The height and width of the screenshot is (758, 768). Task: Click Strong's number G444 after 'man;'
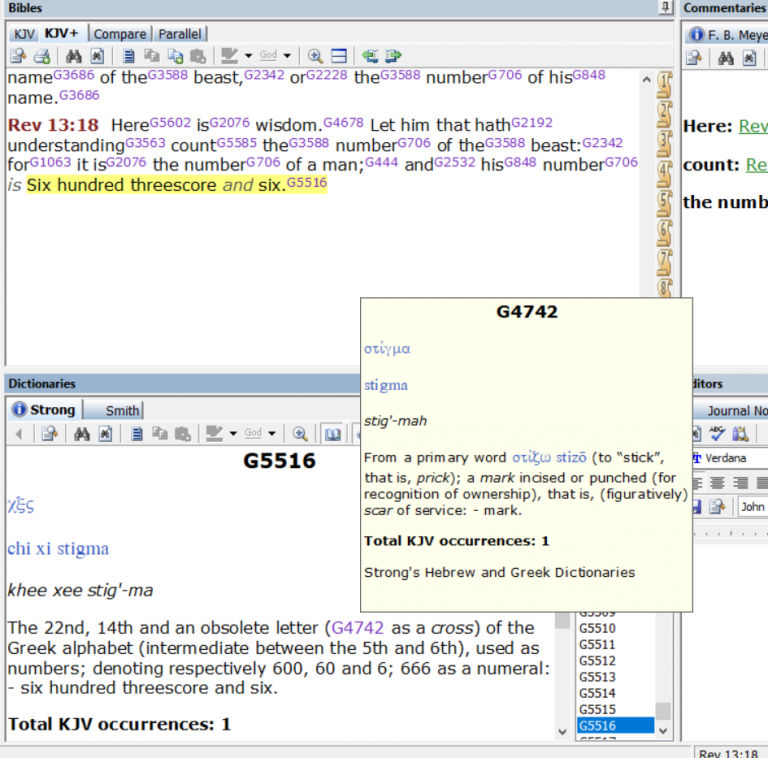pos(382,162)
